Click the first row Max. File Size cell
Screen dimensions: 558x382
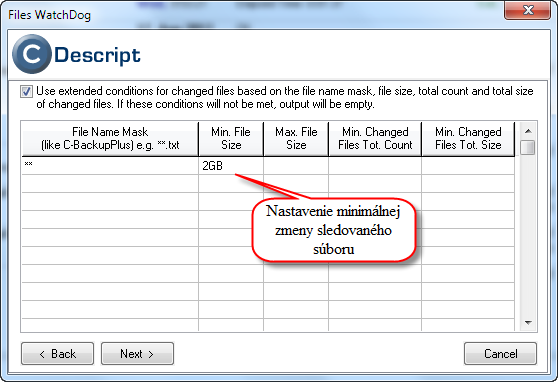pos(296,166)
